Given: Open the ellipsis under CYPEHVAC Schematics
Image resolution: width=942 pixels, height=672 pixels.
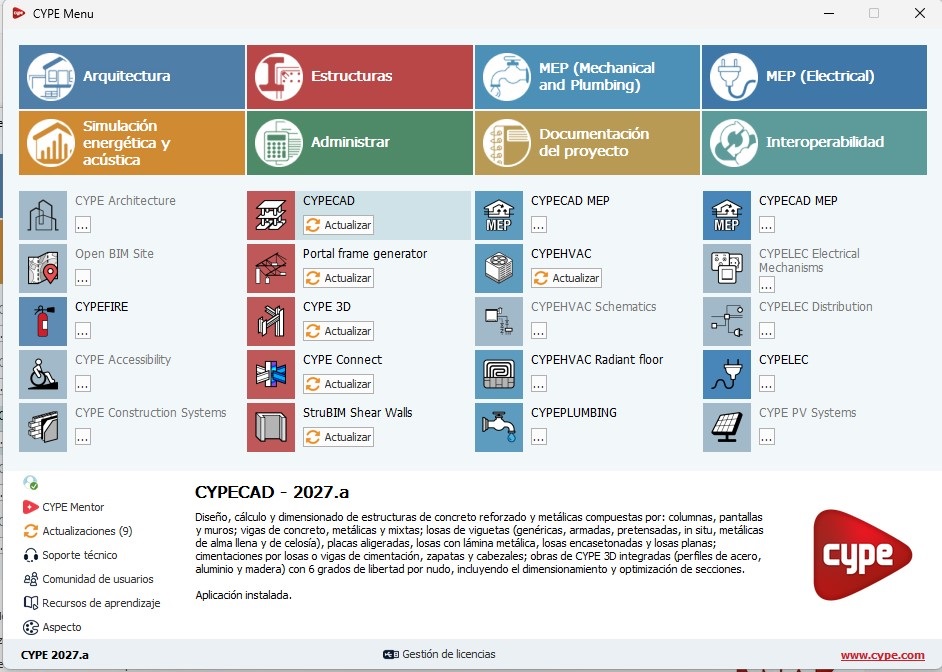Looking at the screenshot, I should (539, 331).
